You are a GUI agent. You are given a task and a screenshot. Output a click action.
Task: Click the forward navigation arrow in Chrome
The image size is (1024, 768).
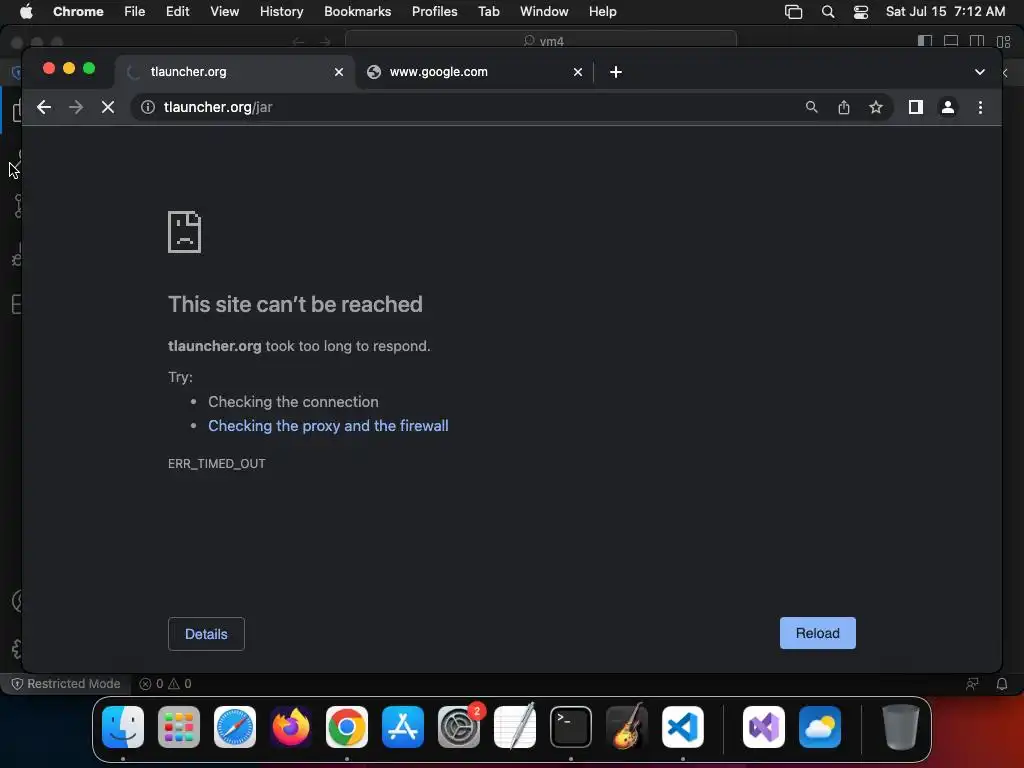76,107
